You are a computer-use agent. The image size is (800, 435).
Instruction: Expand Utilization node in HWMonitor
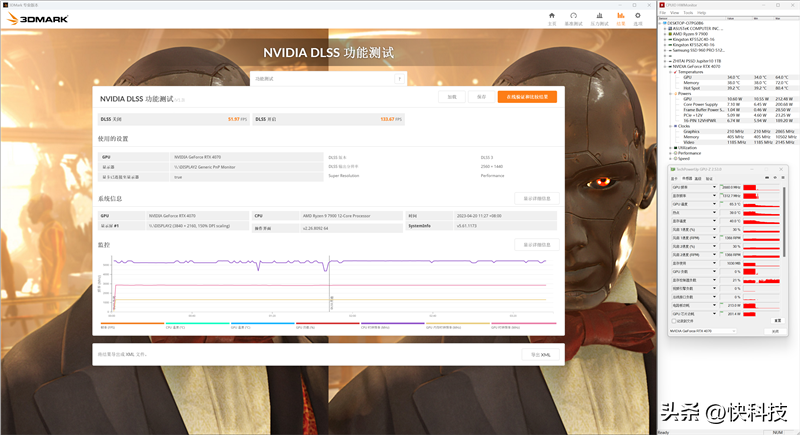(x=670, y=148)
